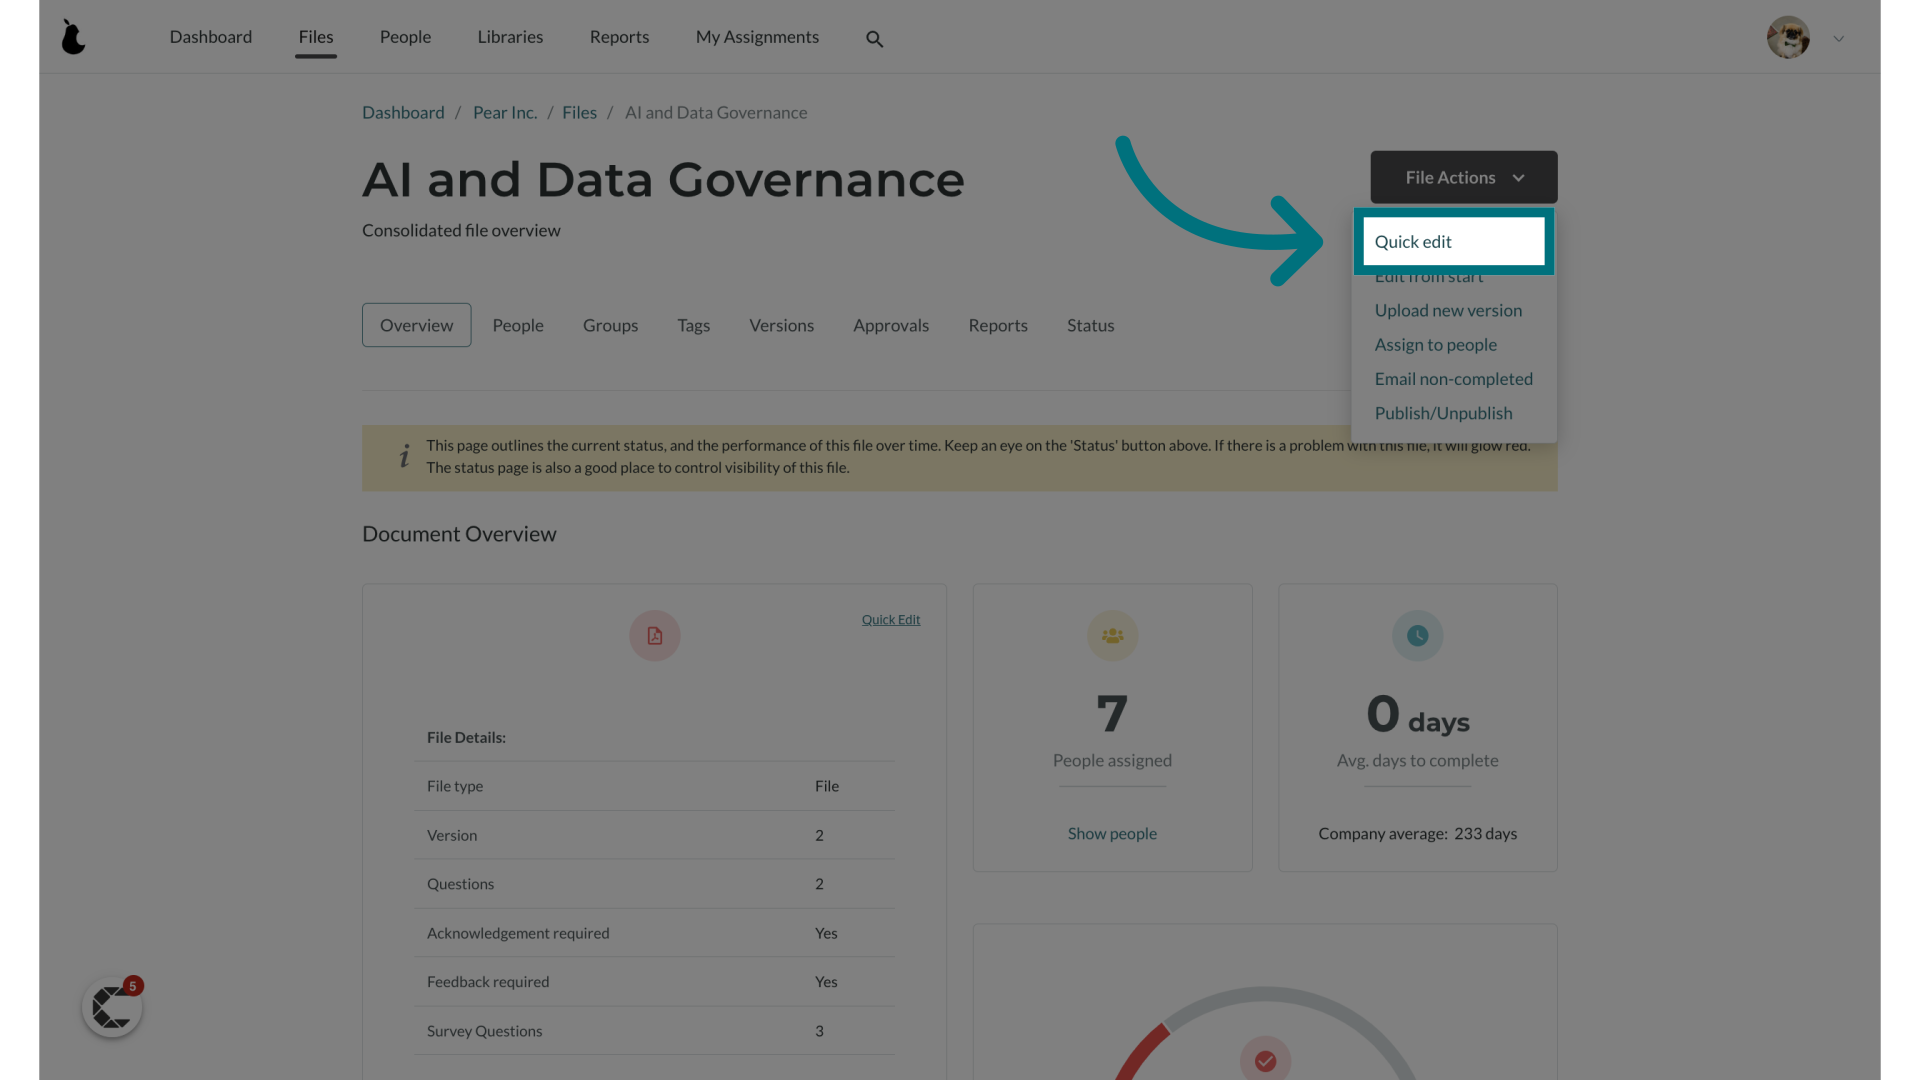Click the Survey Questions row label
This screenshot has height=1080, width=1920.
pos(484,1031)
